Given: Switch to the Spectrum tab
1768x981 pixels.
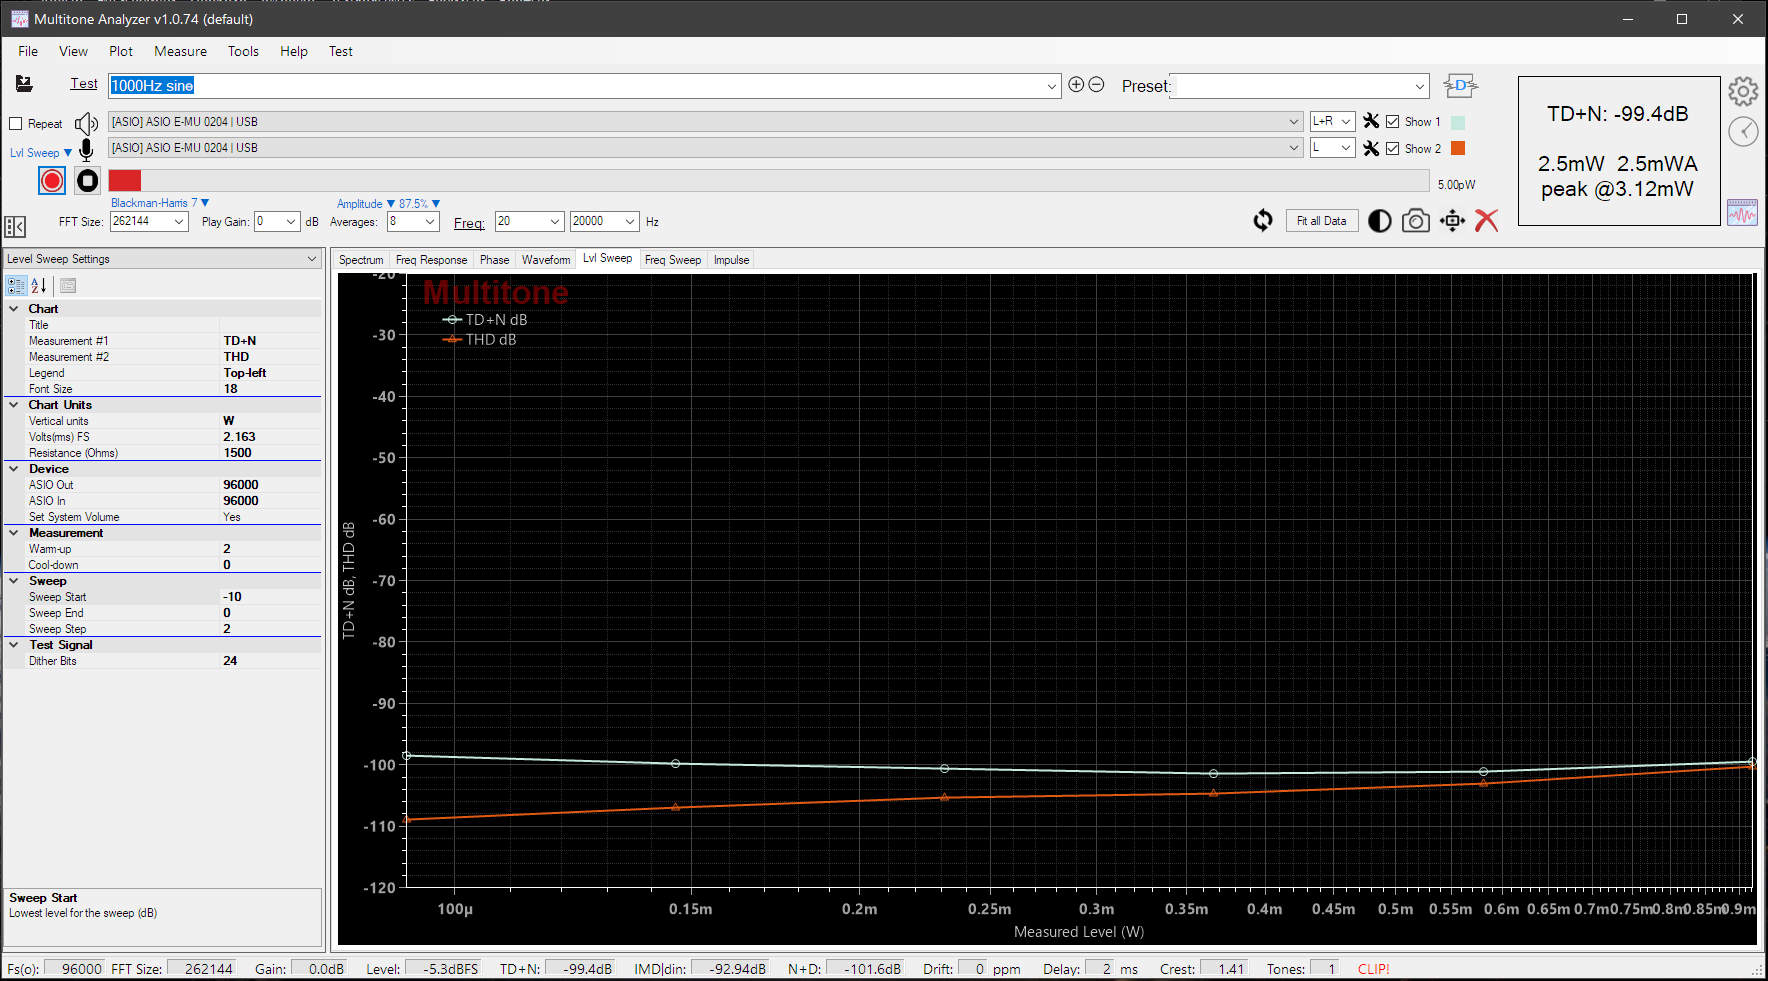Looking at the screenshot, I should (x=361, y=260).
